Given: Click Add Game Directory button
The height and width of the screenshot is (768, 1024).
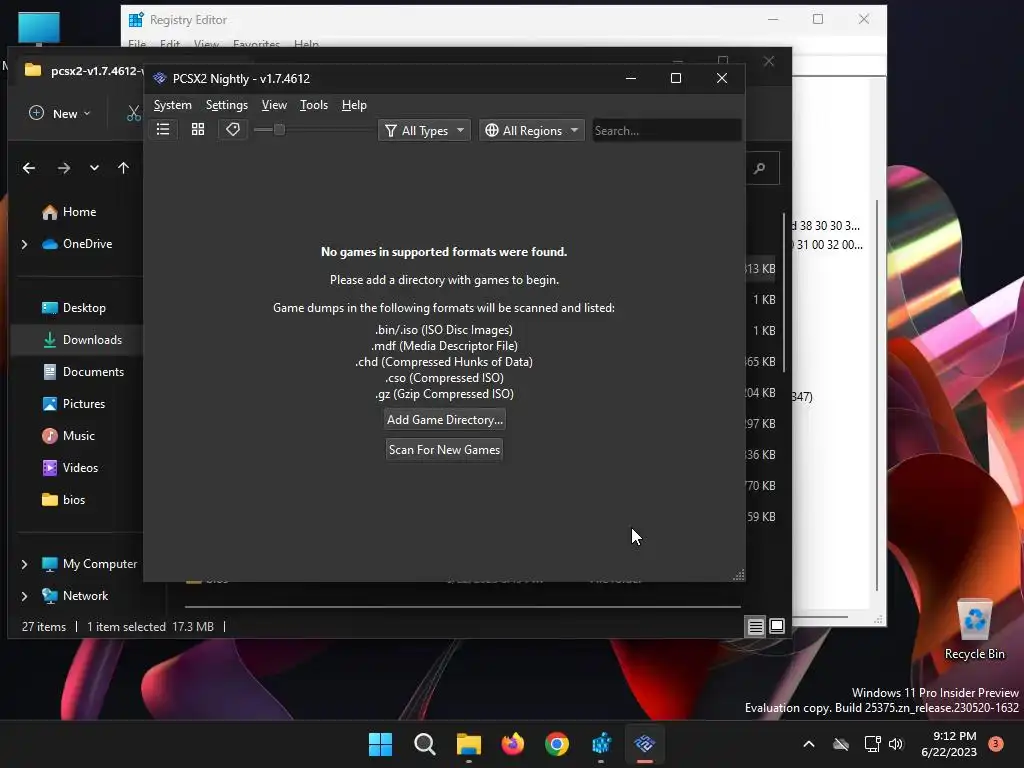Looking at the screenshot, I should click(445, 419).
